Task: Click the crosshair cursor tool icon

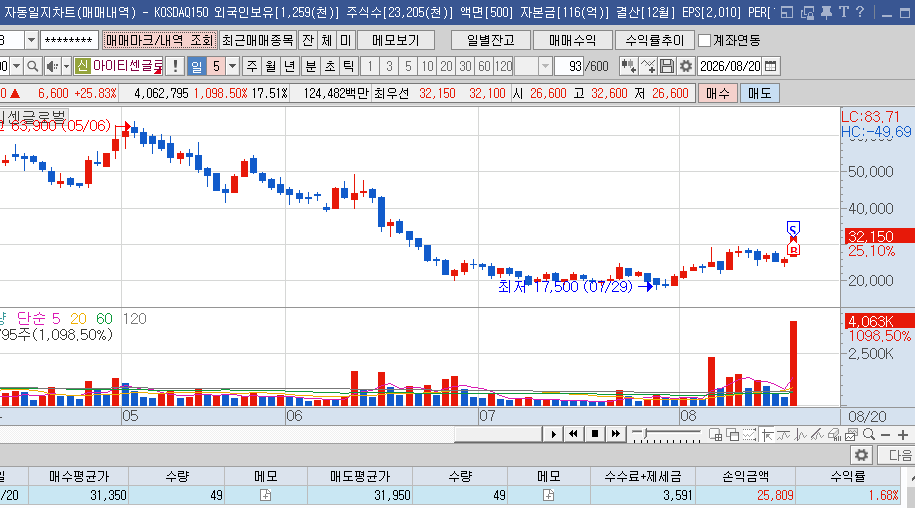Action: pyautogui.click(x=767, y=435)
